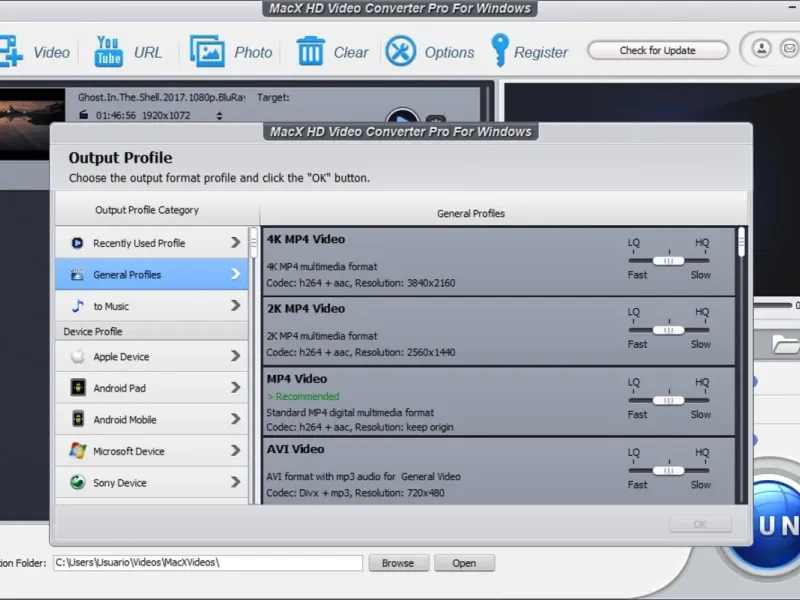Click the mail envelope icon
The image size is (800, 600).
789,48
